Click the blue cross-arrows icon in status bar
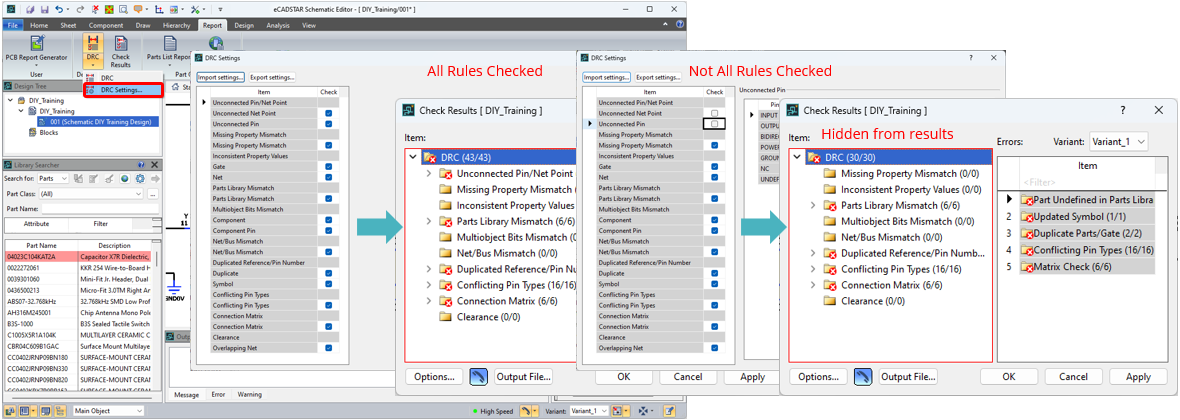 (642, 411)
